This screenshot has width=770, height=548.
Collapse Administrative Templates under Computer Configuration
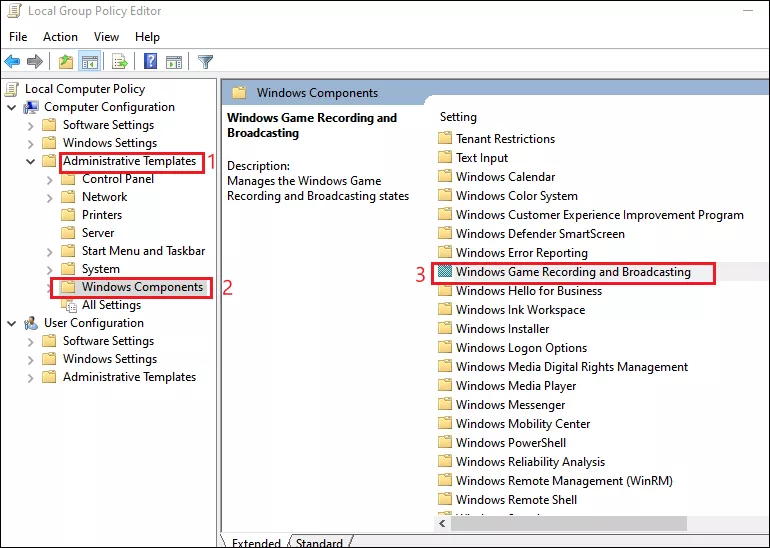click(30, 161)
